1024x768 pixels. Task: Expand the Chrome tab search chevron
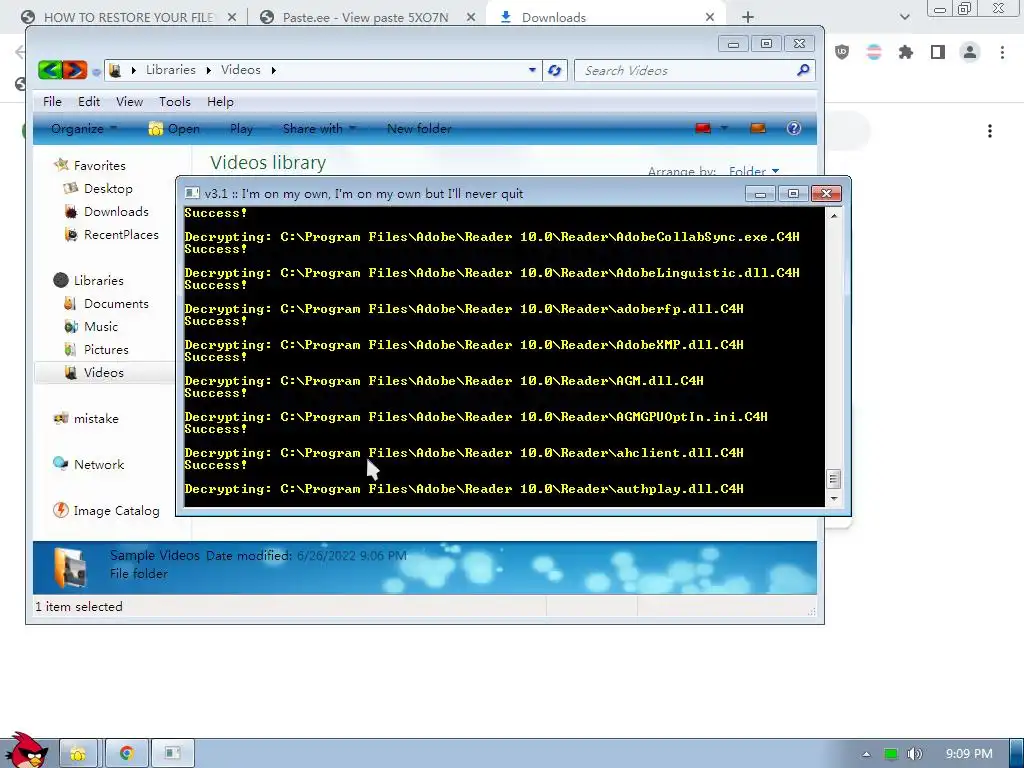coord(904,17)
